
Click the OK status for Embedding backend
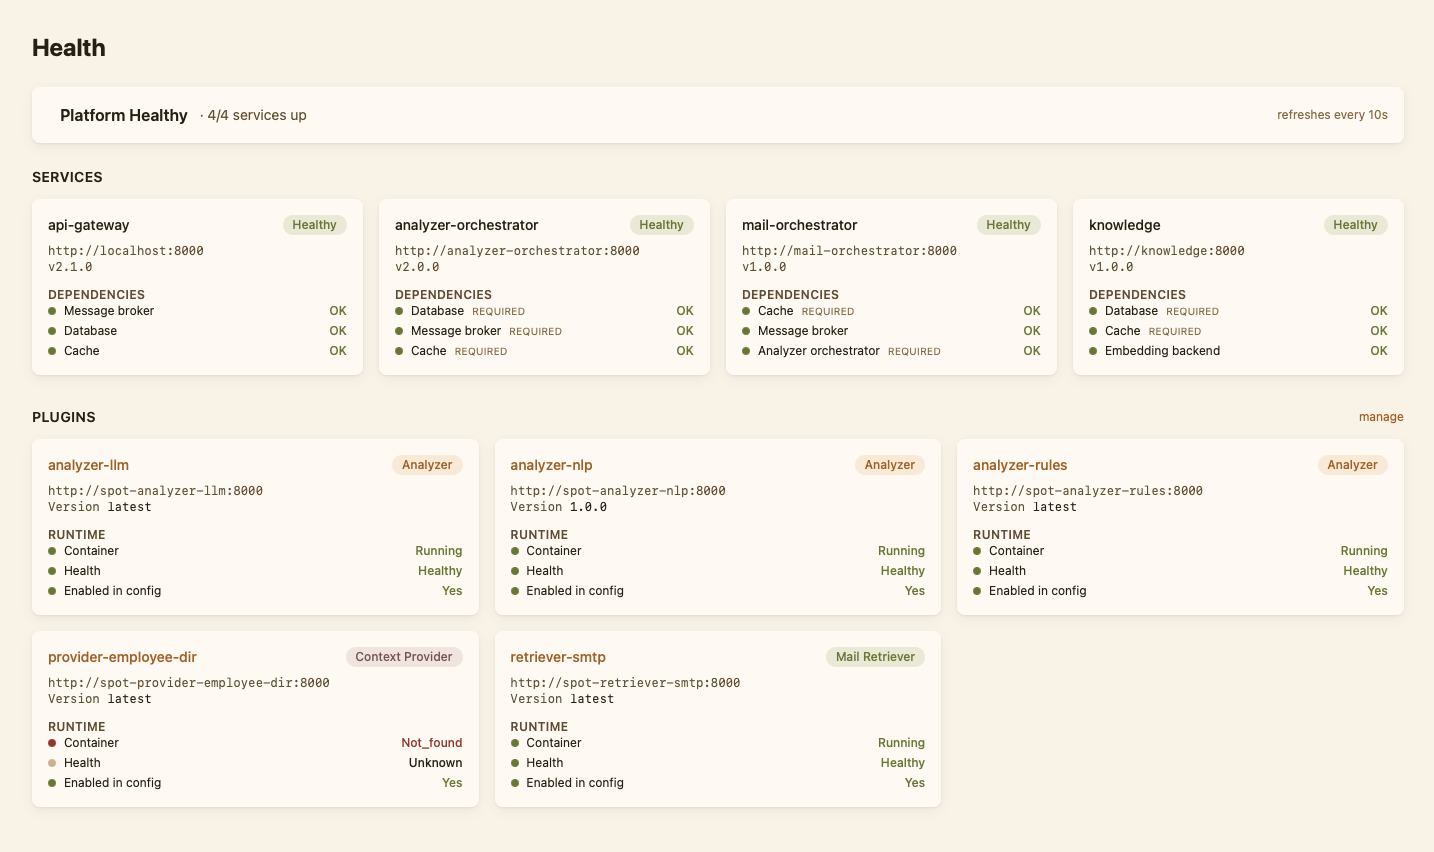[x=1379, y=351]
